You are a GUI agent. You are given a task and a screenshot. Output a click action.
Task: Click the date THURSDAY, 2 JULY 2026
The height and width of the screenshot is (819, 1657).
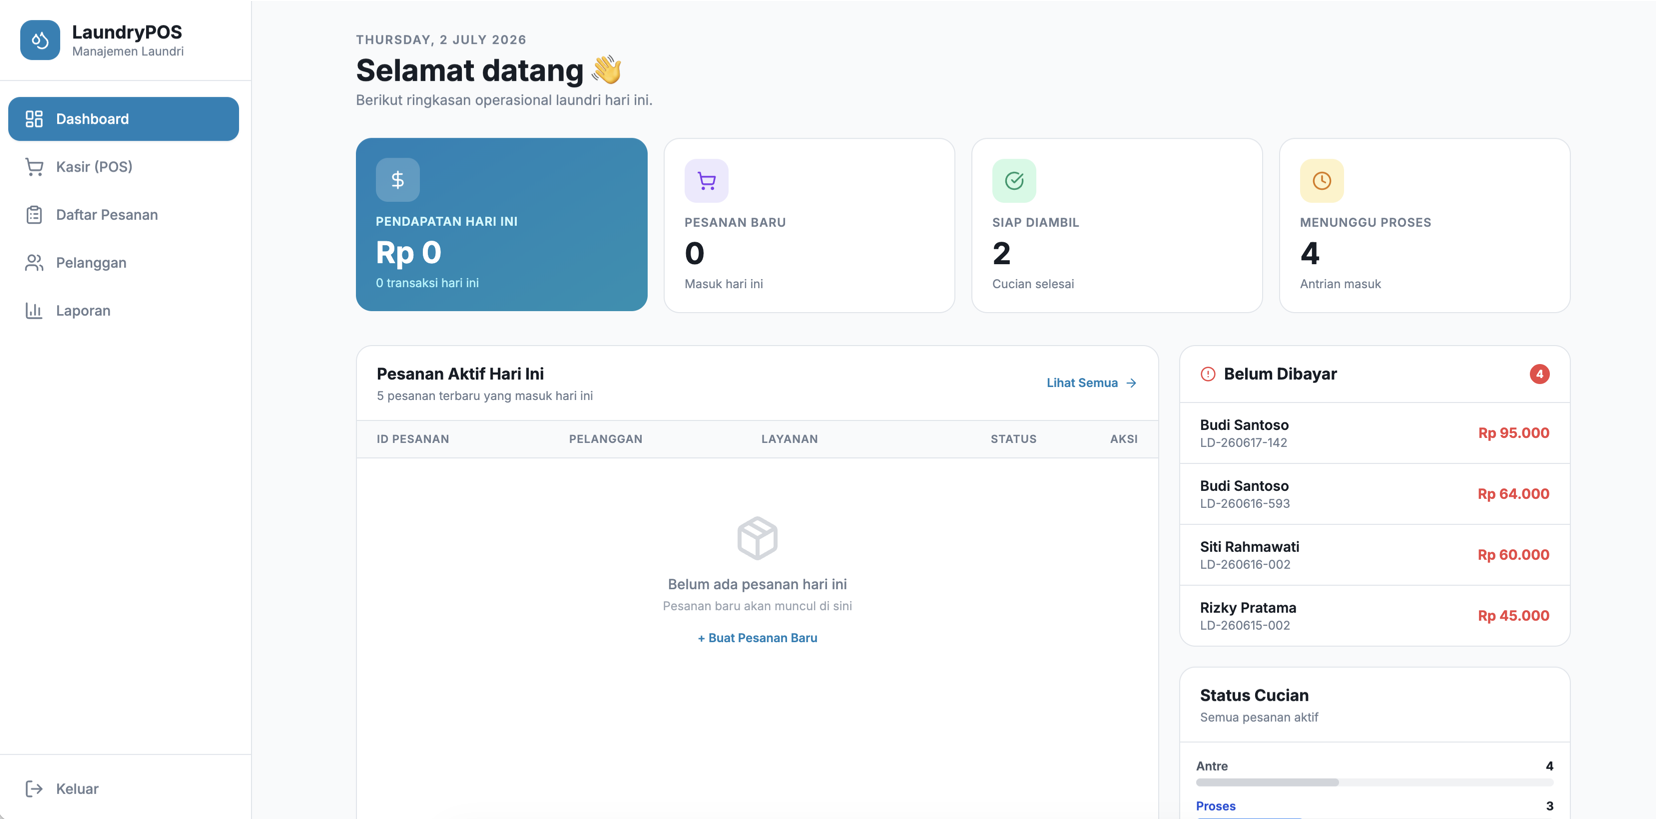click(x=441, y=40)
